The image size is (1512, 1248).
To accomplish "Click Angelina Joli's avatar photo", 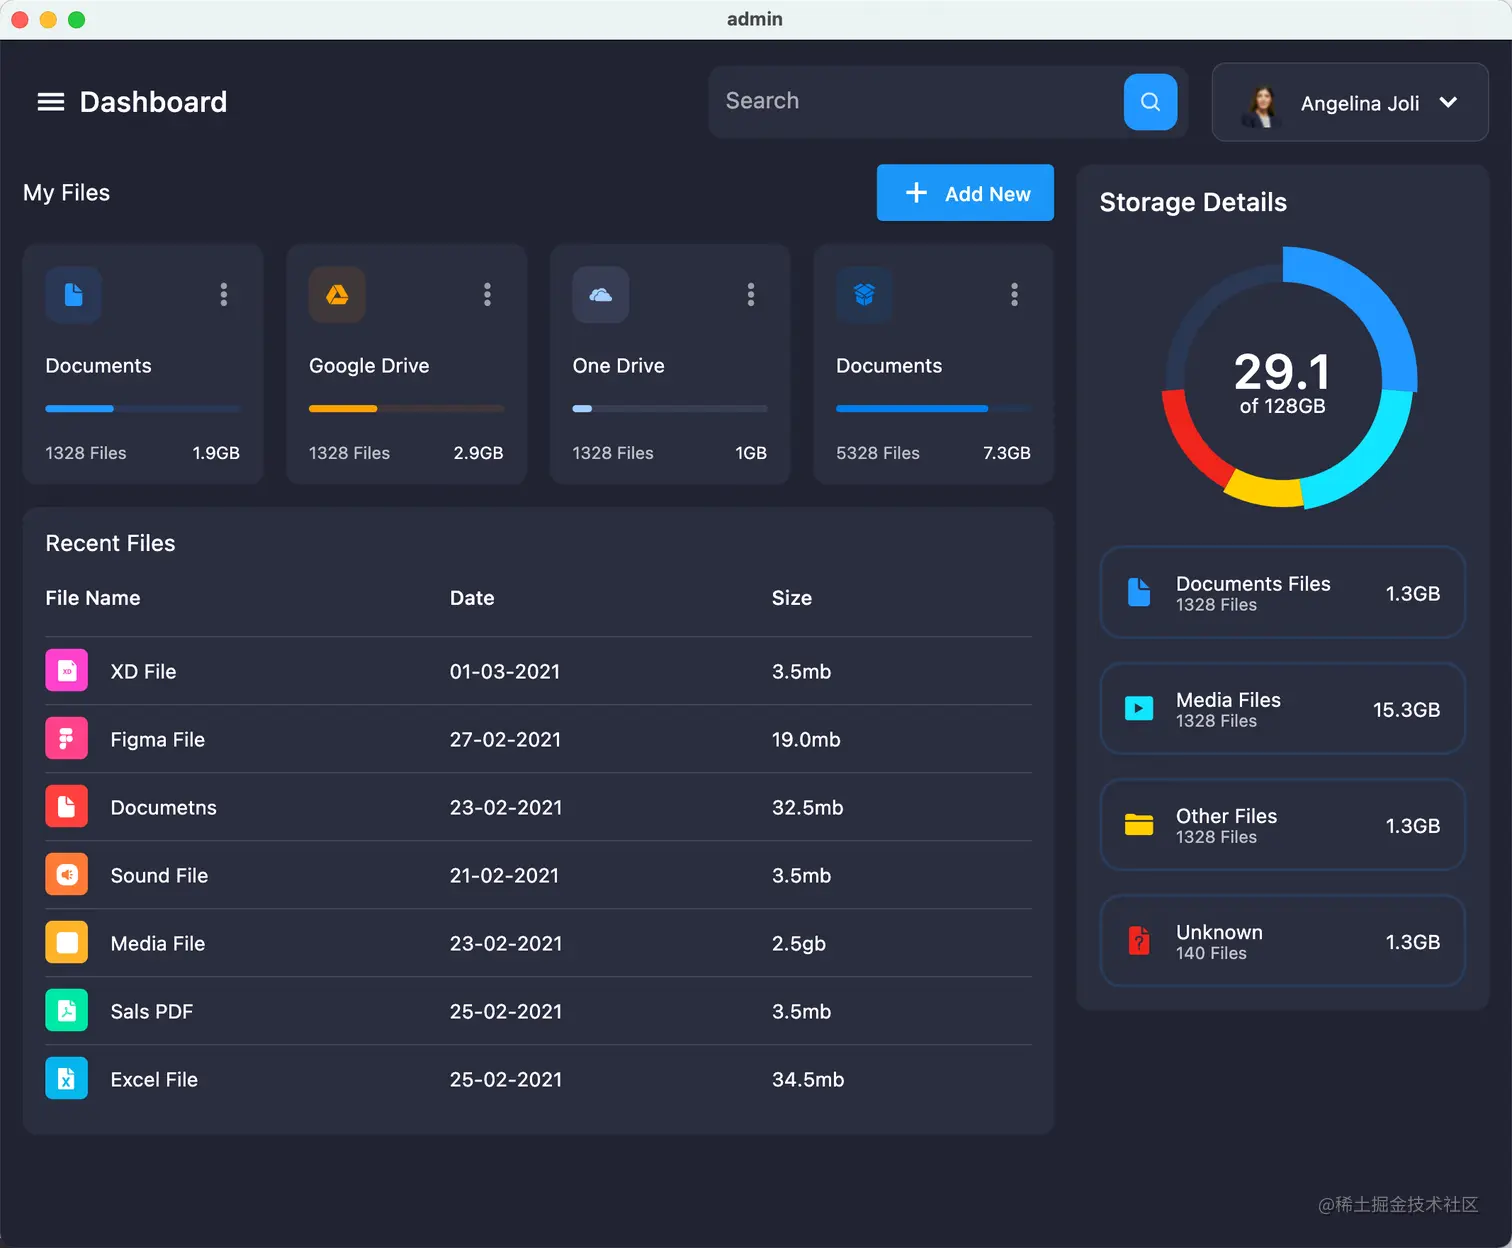I will [1262, 104].
